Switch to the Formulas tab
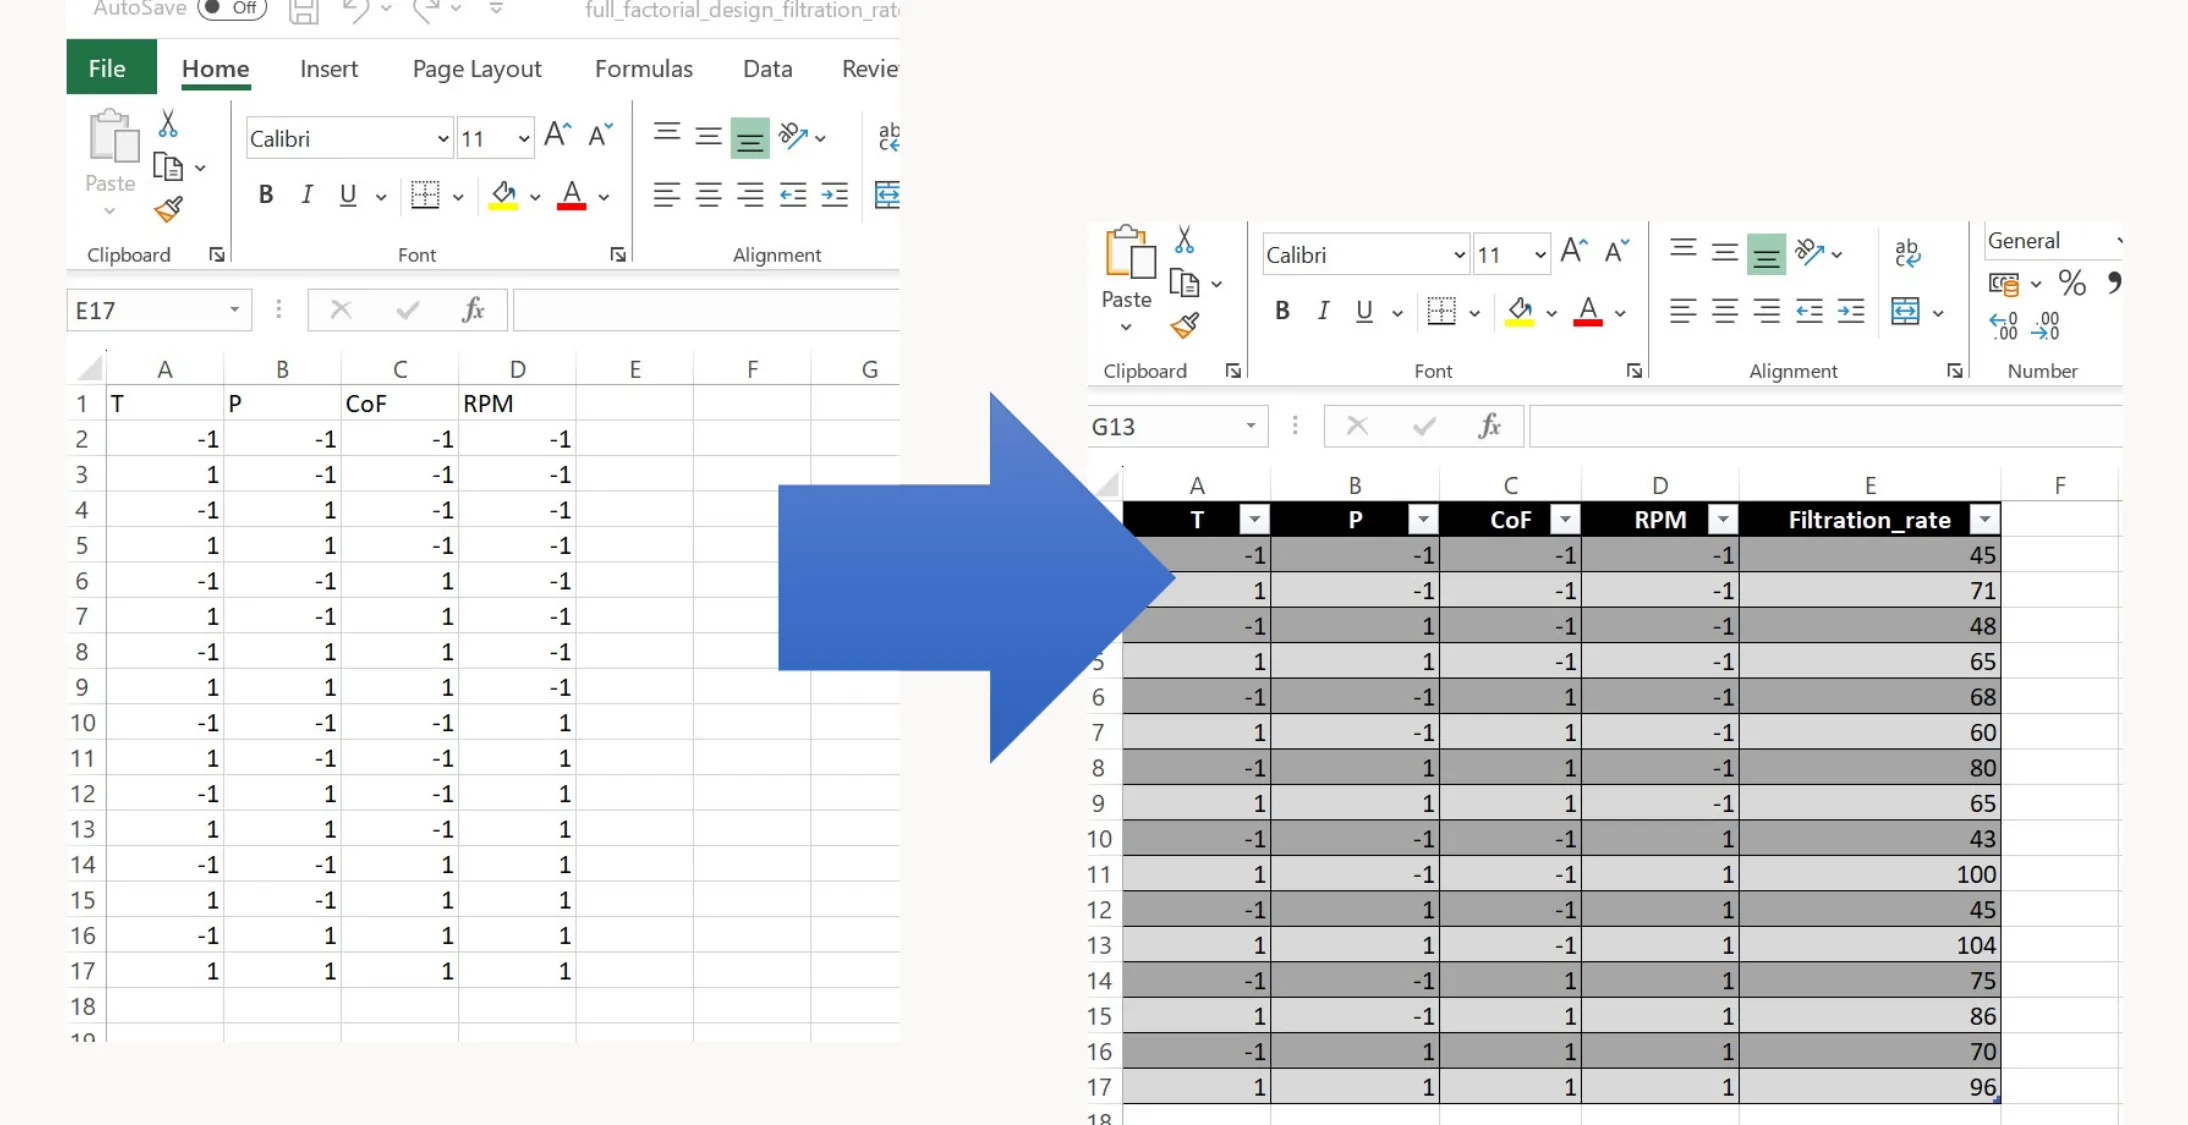 [643, 69]
